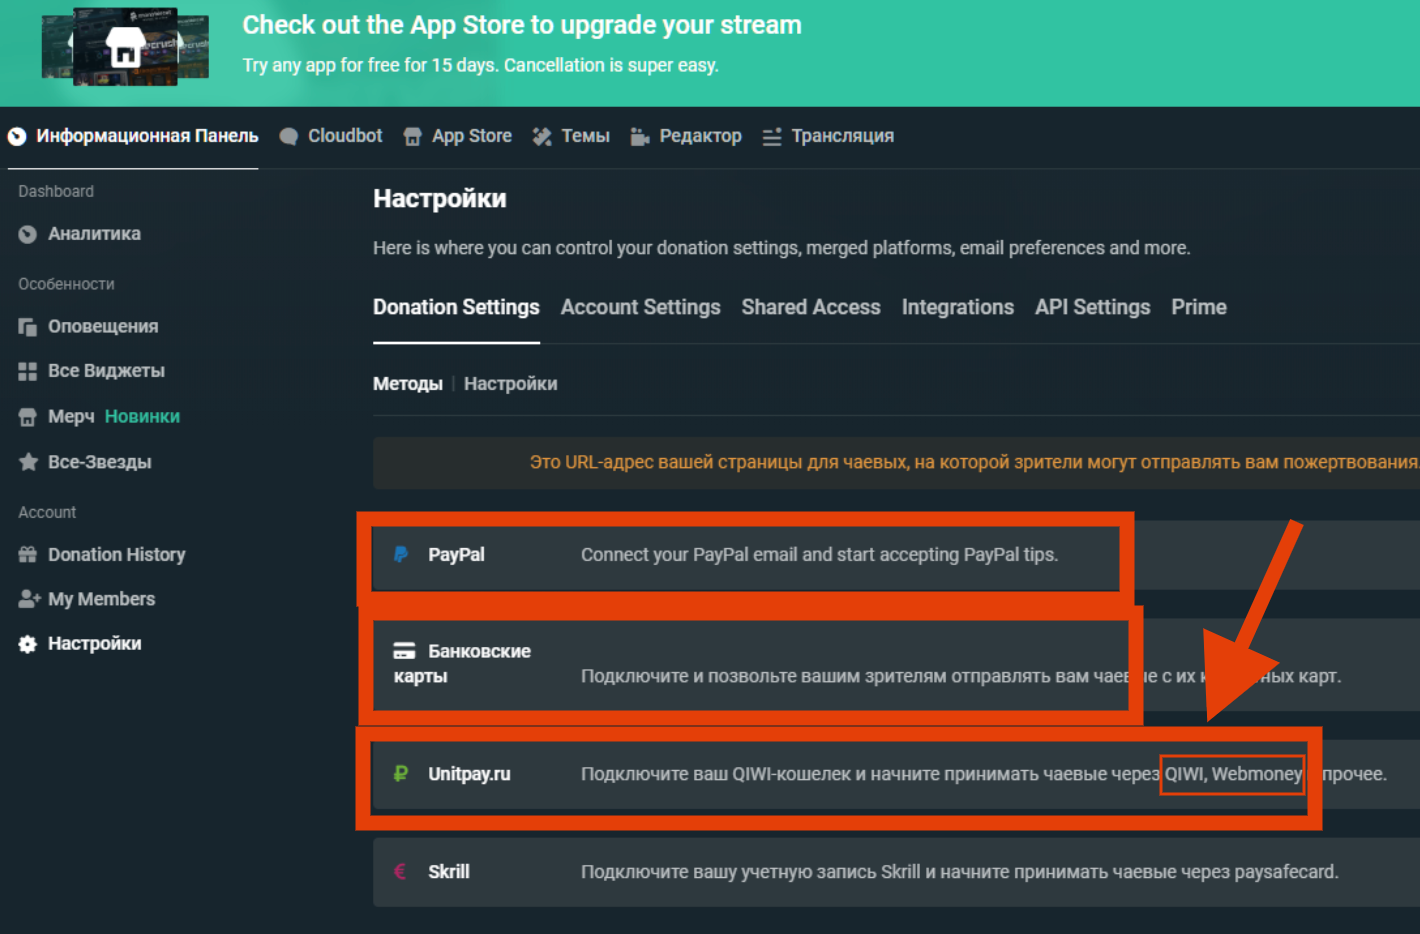The image size is (1420, 934).
Task: Click the Dashboard section label in sidebar
Action: click(56, 191)
